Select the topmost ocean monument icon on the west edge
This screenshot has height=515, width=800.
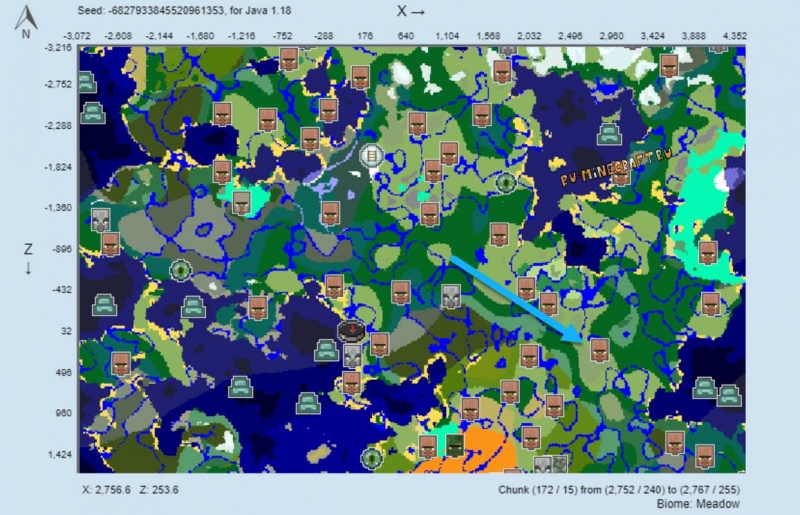(x=87, y=83)
